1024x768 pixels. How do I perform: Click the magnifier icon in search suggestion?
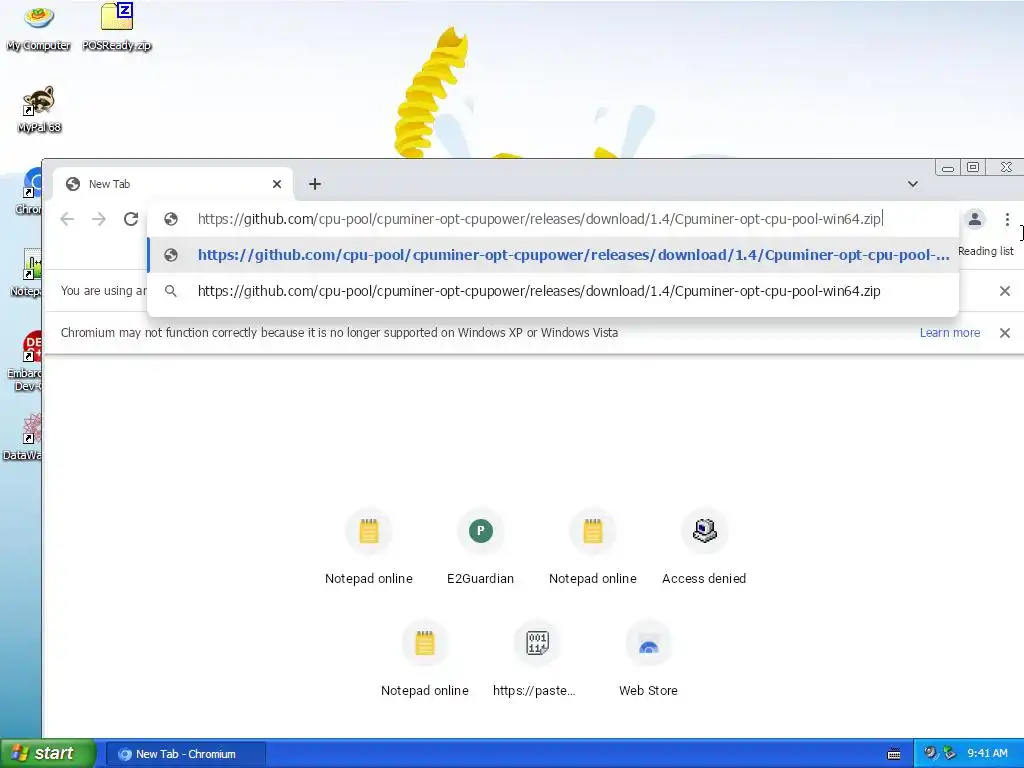[x=170, y=291]
